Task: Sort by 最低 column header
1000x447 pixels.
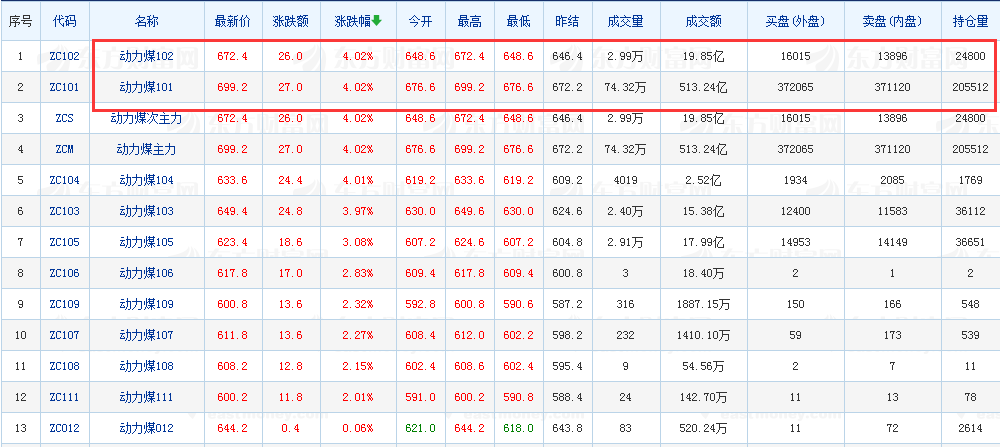Action: (518, 21)
